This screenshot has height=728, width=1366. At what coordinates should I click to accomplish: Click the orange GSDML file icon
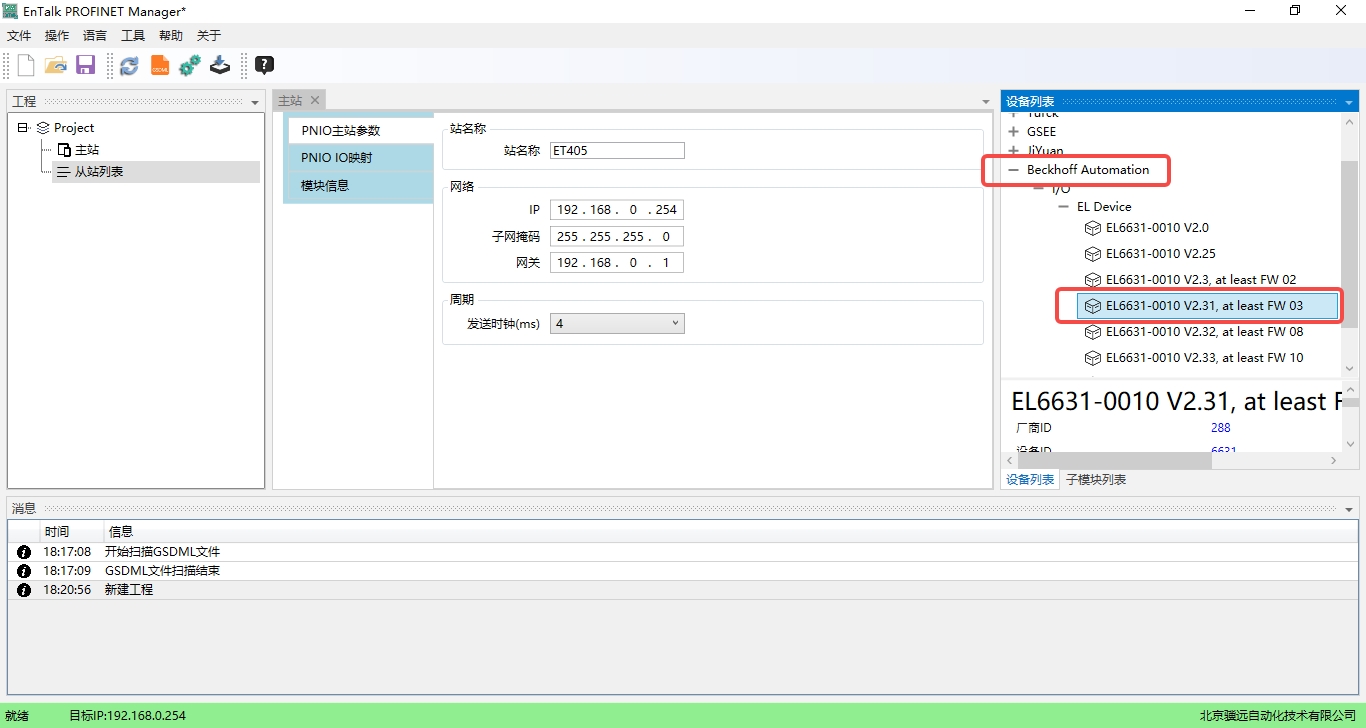coord(159,66)
